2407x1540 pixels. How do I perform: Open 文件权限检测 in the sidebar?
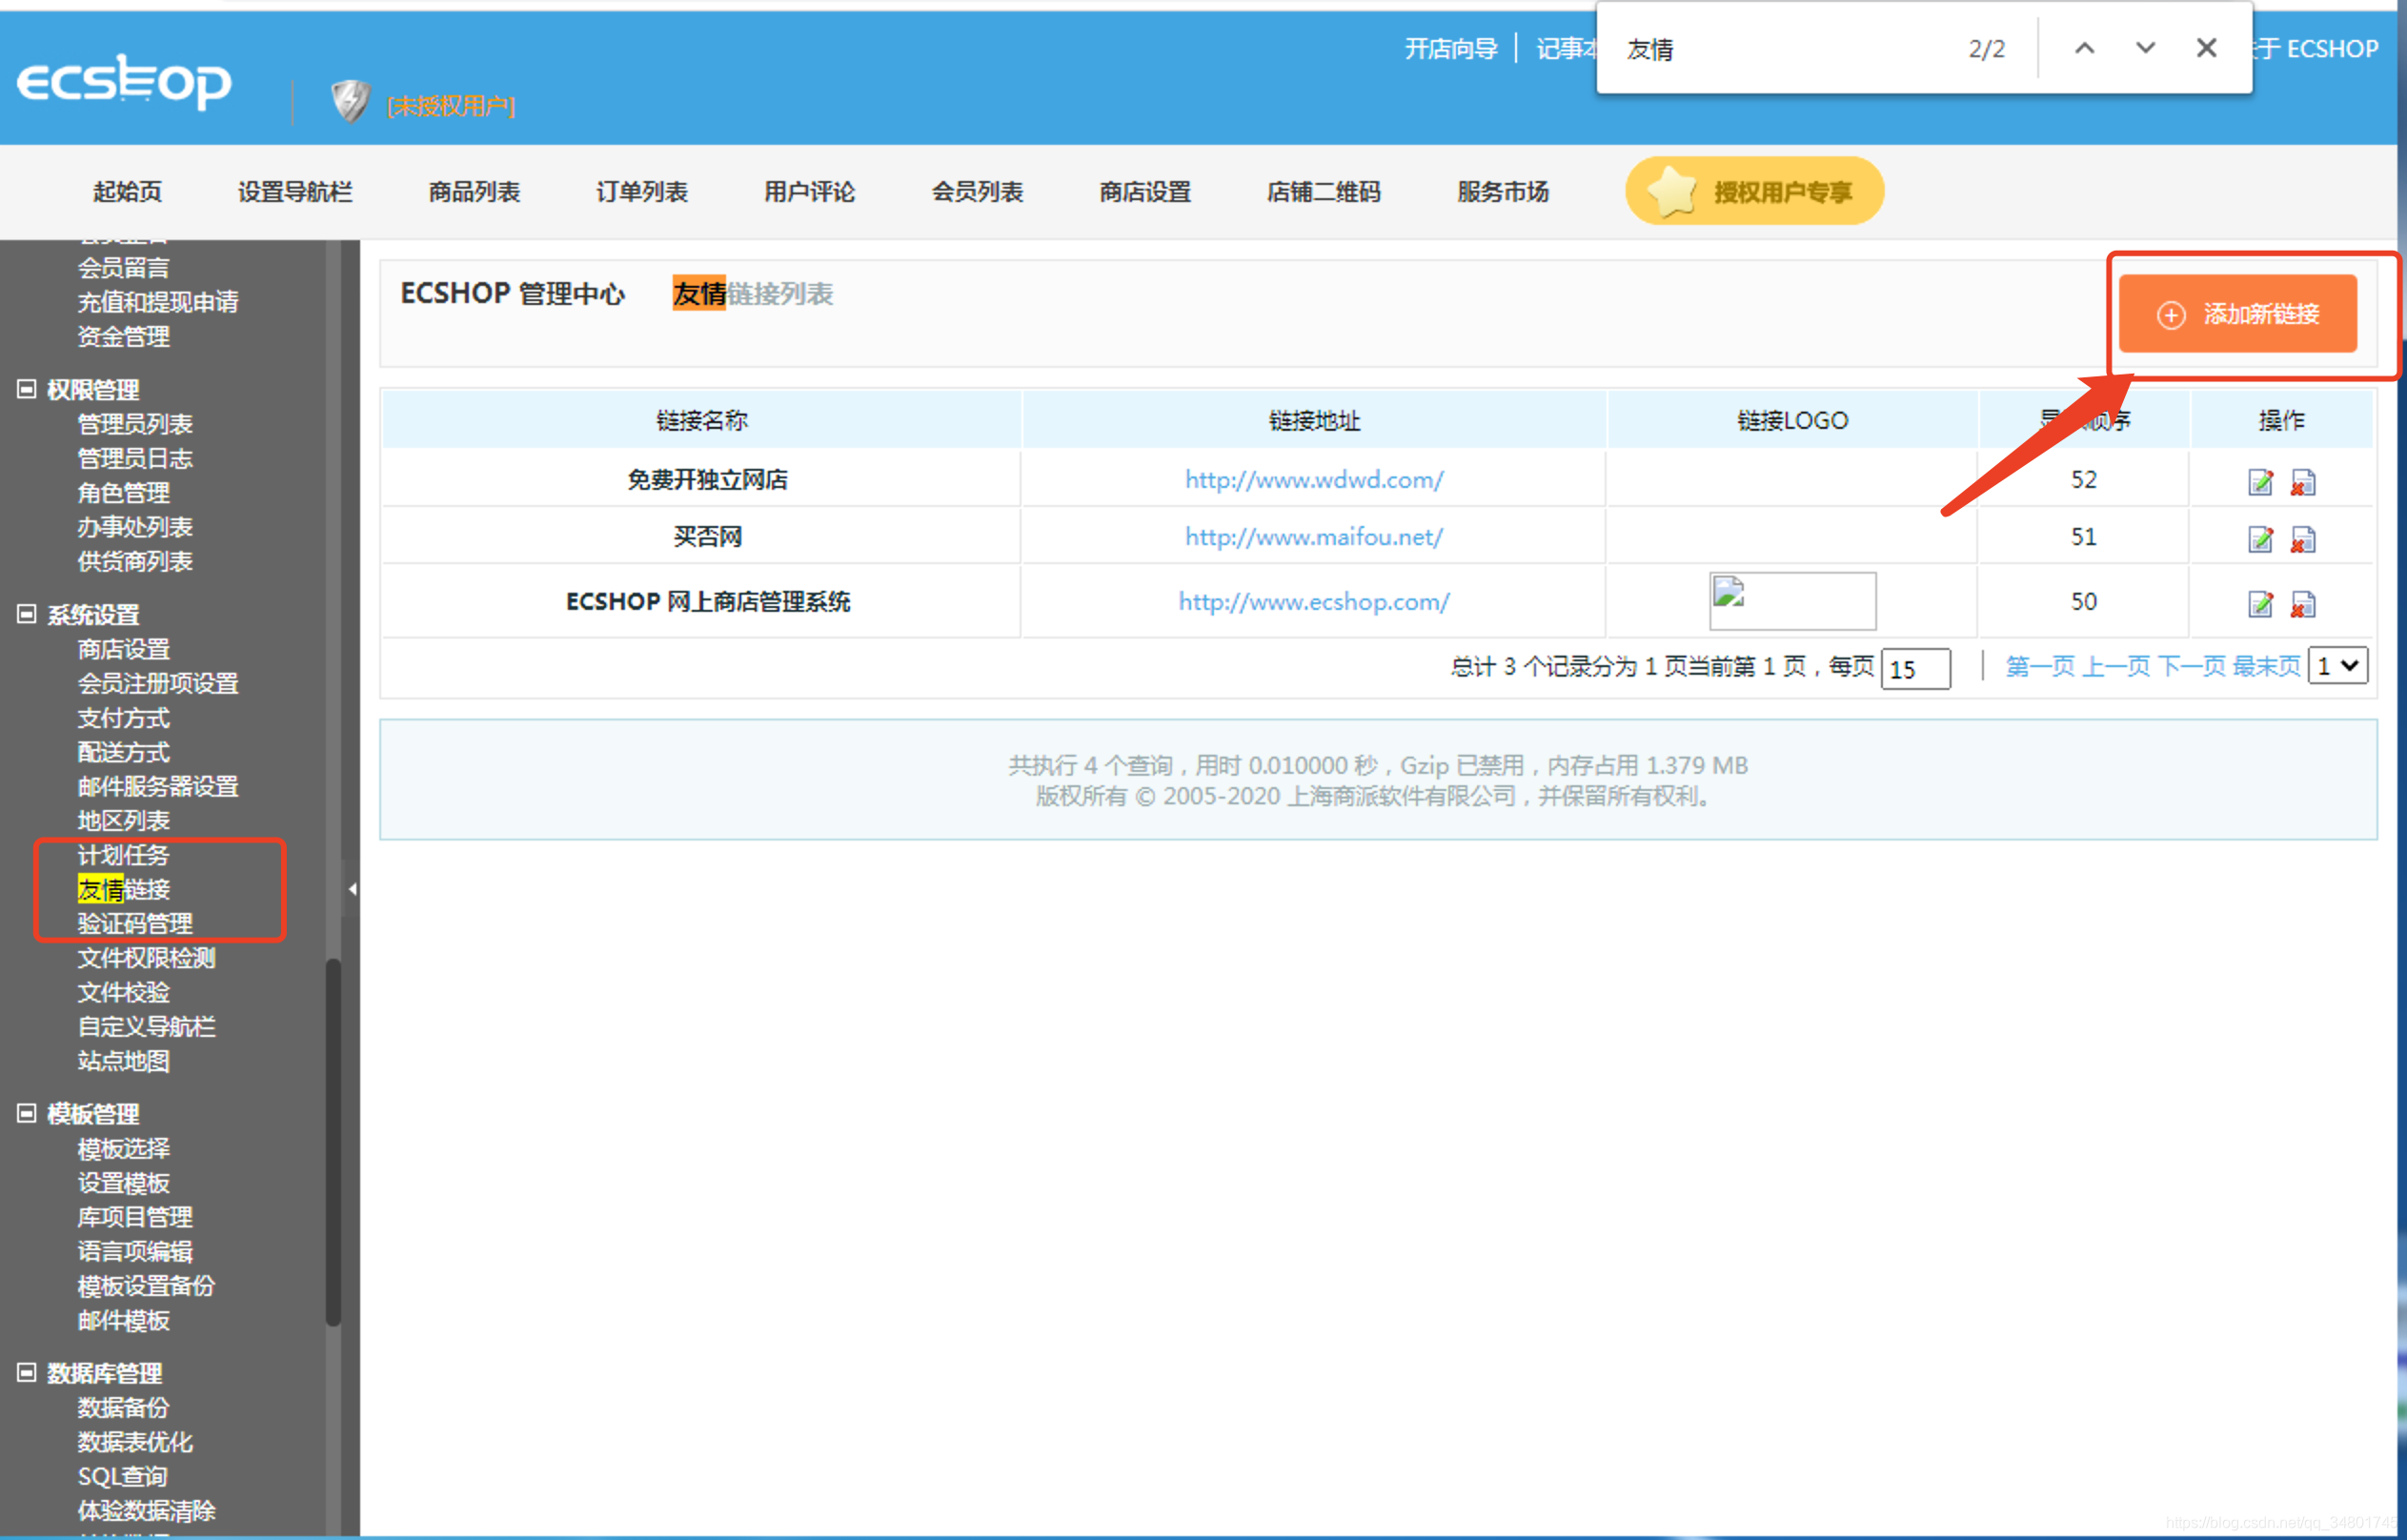pyautogui.click(x=147, y=958)
